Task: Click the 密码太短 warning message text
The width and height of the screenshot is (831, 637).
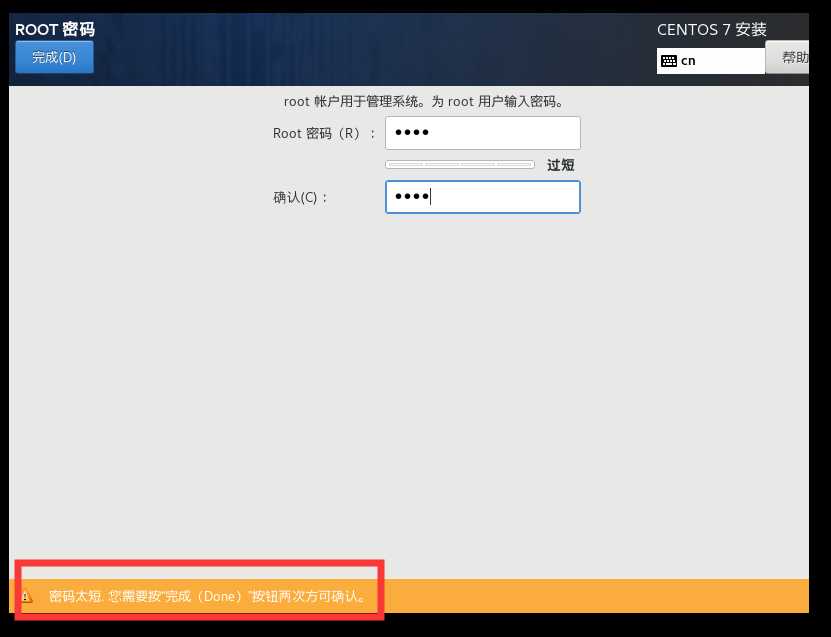Action: pyautogui.click(x=208, y=597)
